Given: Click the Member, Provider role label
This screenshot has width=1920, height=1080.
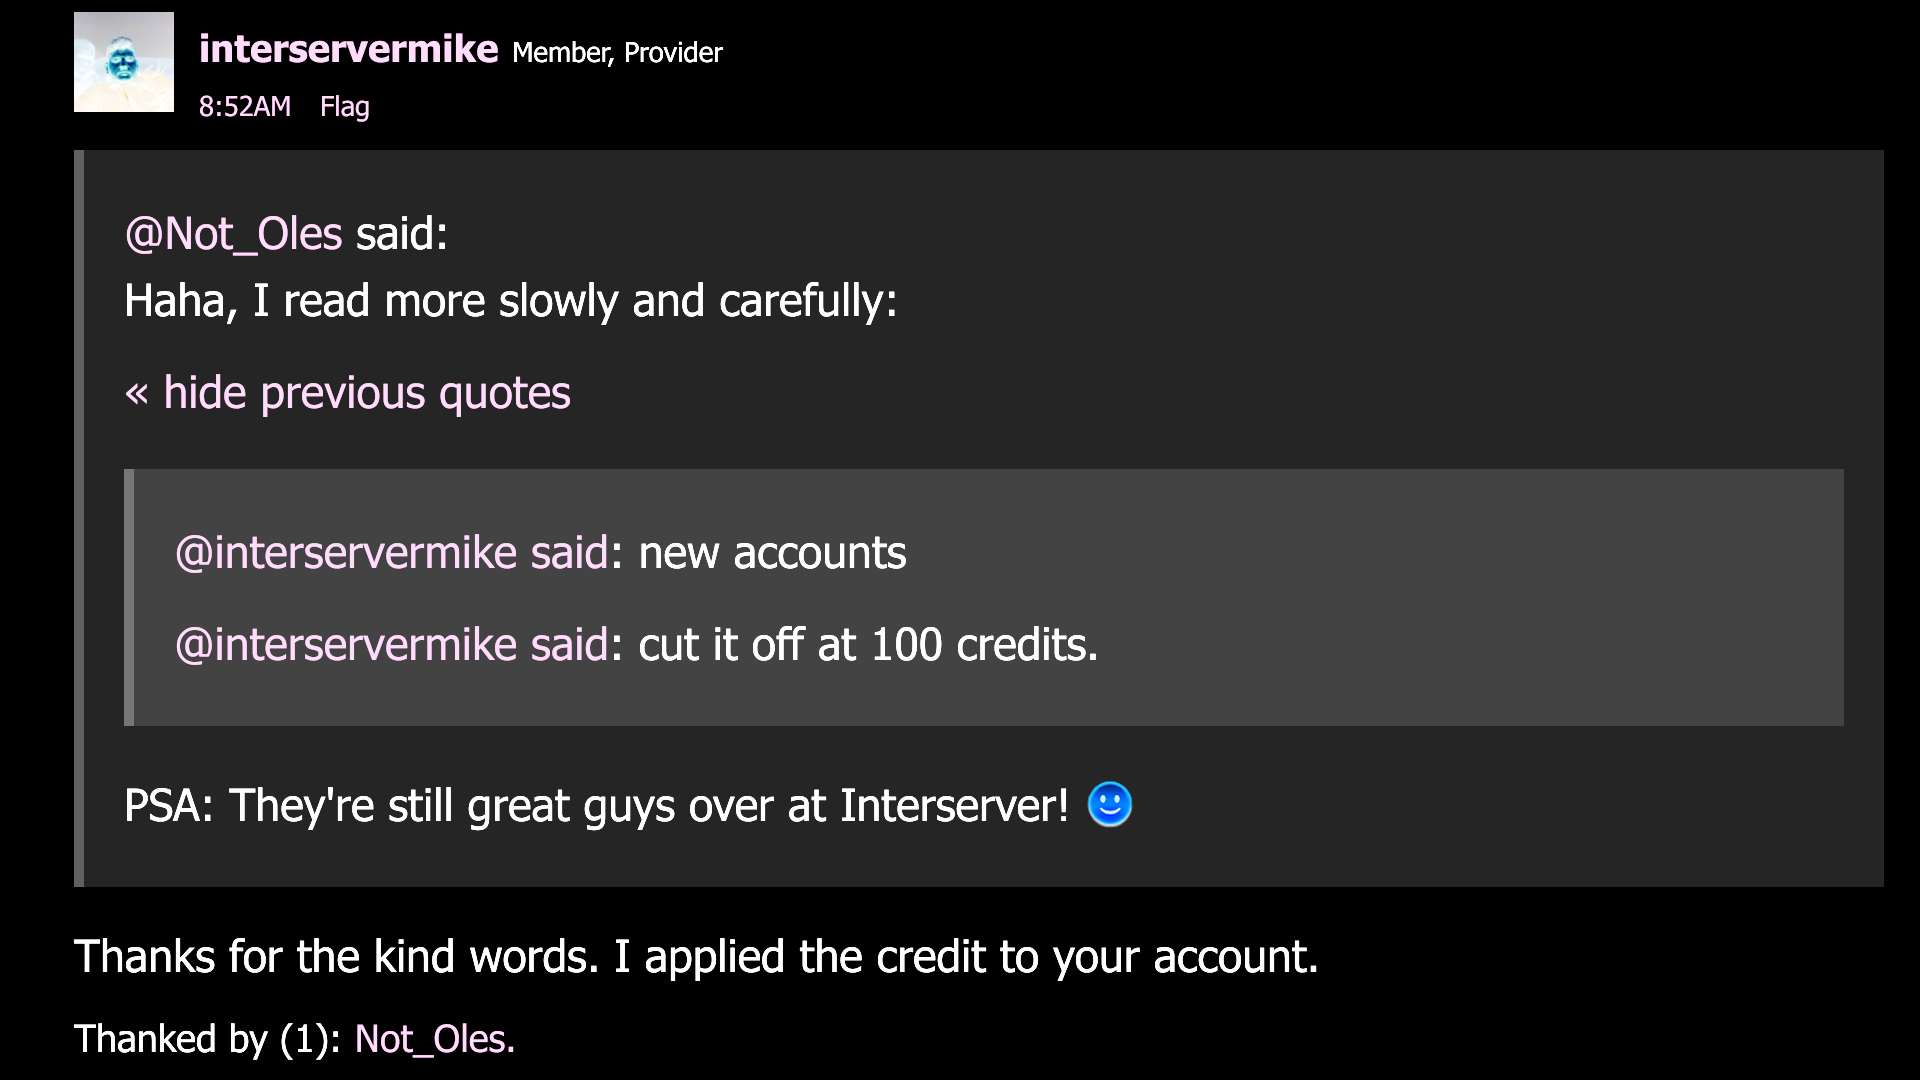Looking at the screenshot, I should (x=617, y=52).
